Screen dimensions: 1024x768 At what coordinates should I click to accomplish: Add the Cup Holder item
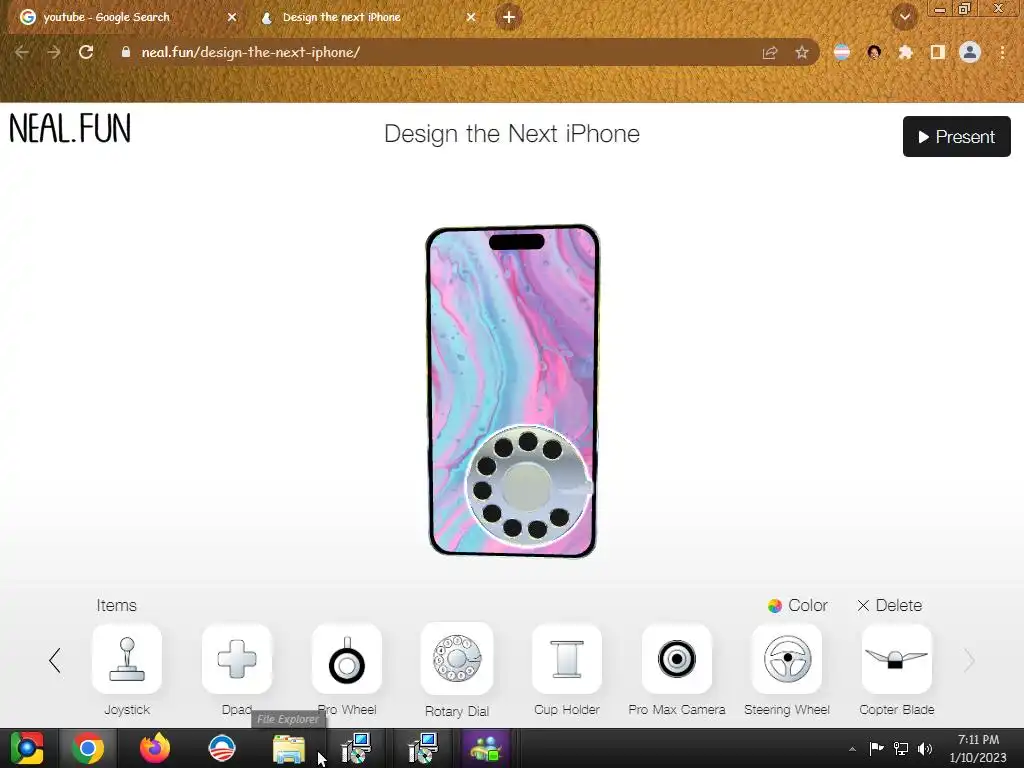click(x=567, y=659)
